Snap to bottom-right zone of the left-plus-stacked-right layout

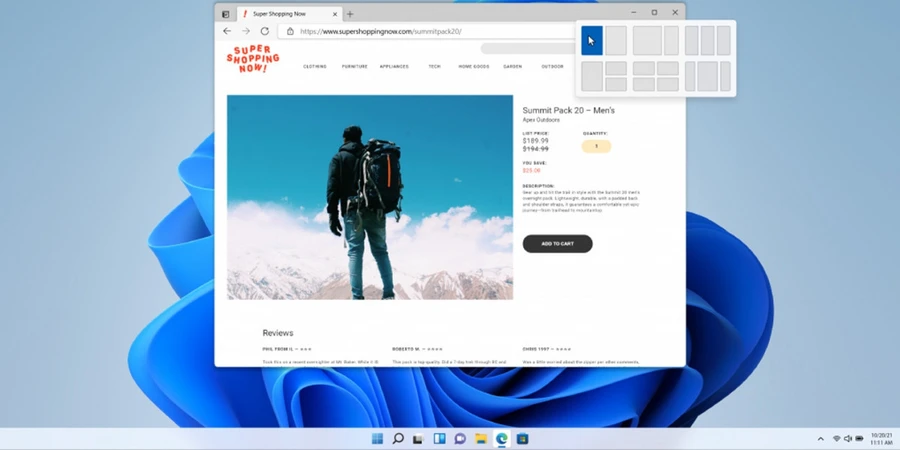pos(616,84)
